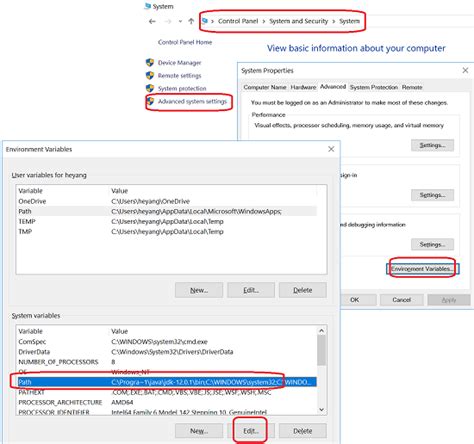Expand chevron after System and Security breadcrumb
The width and height of the screenshot is (474, 444).
[334, 21]
